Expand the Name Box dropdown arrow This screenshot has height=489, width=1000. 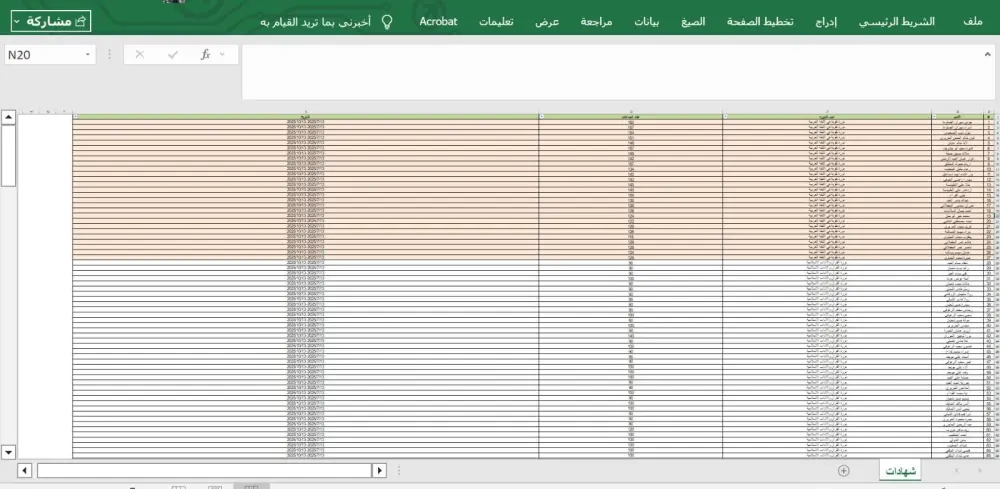[x=87, y=55]
